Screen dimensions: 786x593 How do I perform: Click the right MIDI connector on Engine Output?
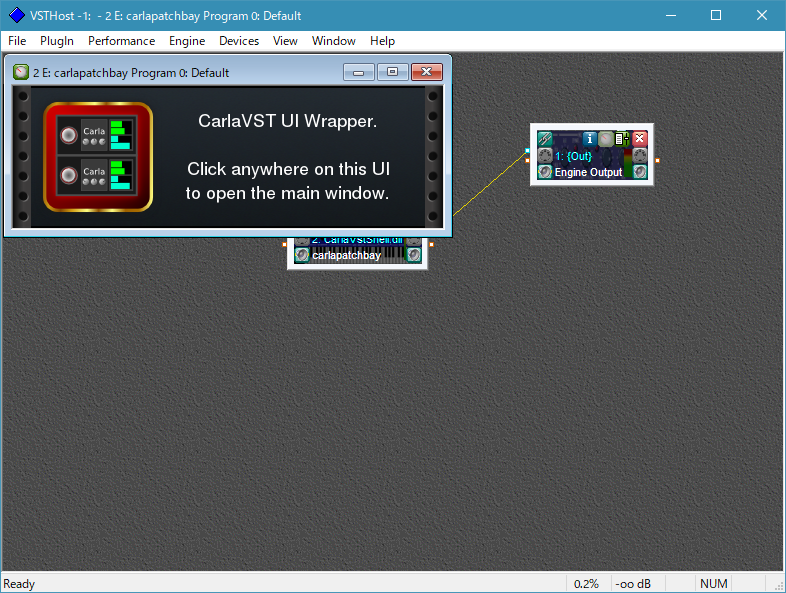[639, 155]
